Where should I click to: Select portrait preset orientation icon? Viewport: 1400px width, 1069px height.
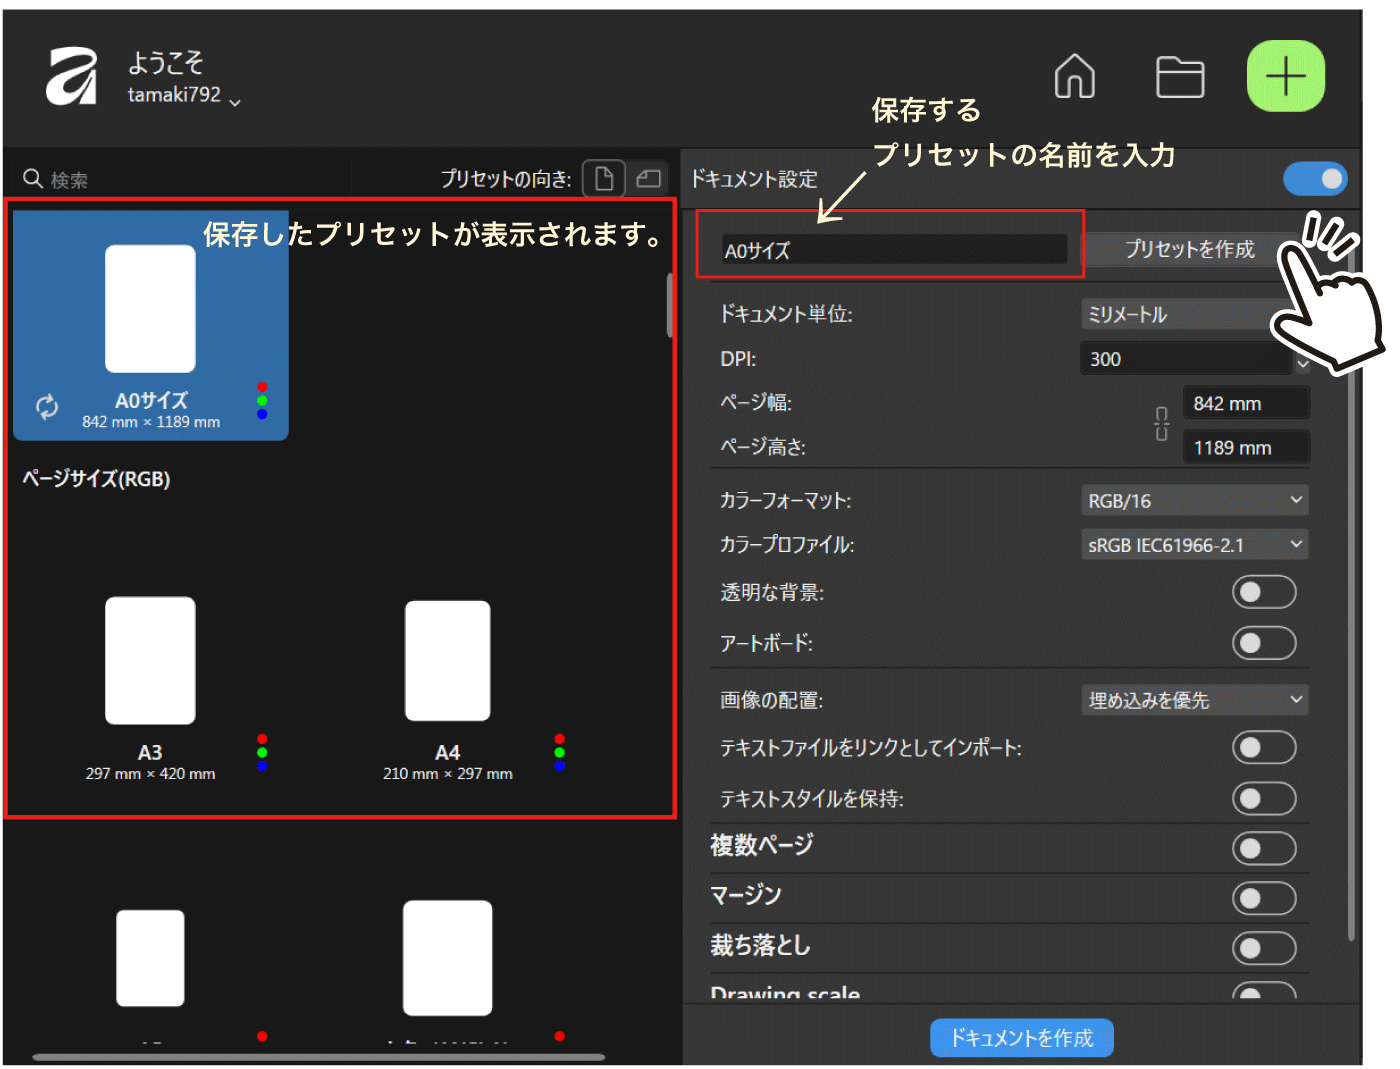[x=603, y=179]
